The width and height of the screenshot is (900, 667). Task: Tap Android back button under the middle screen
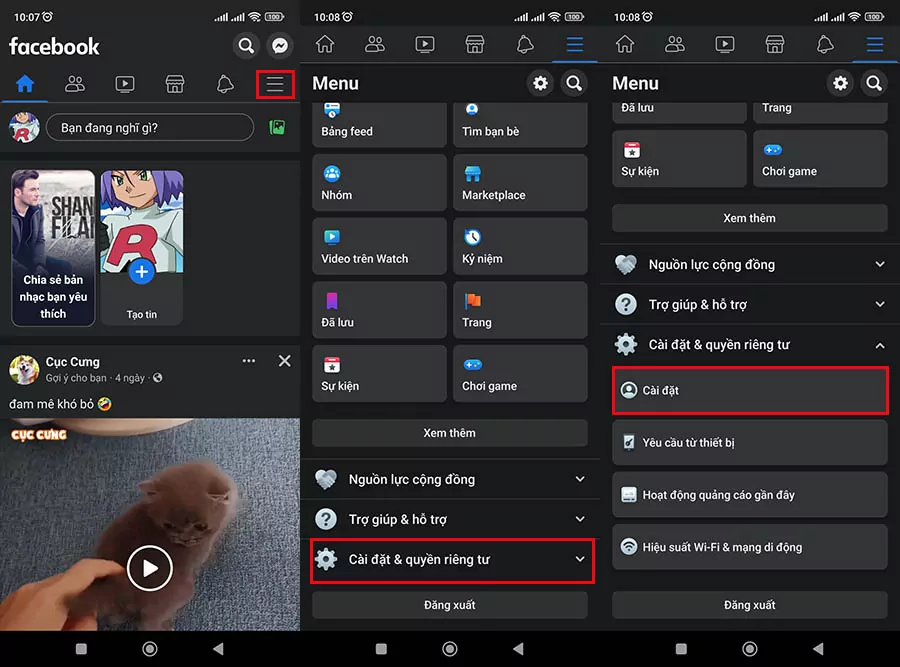click(x=518, y=649)
